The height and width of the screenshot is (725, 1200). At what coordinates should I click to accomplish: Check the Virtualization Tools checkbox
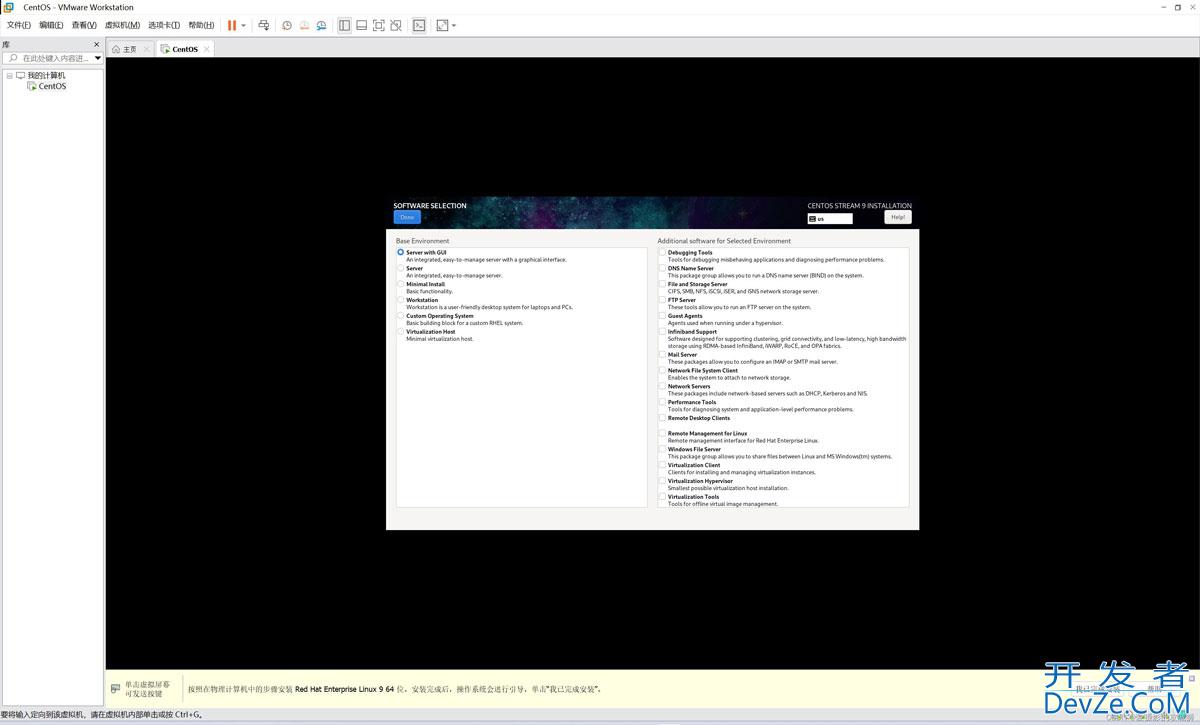point(662,497)
